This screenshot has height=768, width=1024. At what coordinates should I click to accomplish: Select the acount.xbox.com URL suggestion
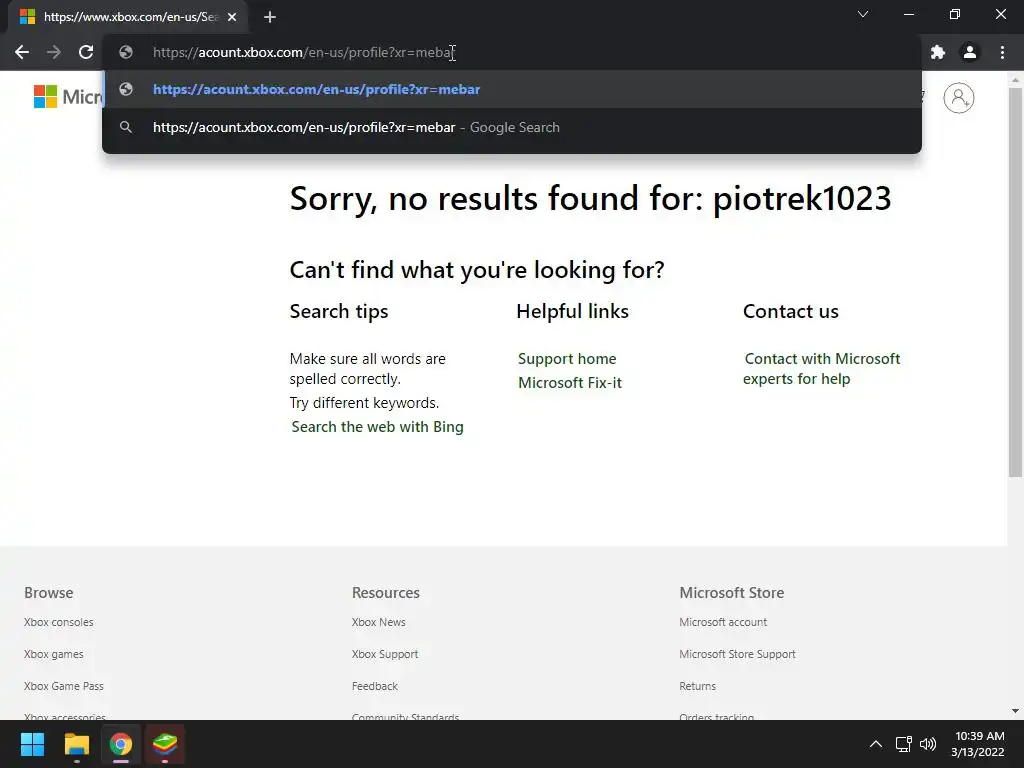pyautogui.click(x=512, y=89)
